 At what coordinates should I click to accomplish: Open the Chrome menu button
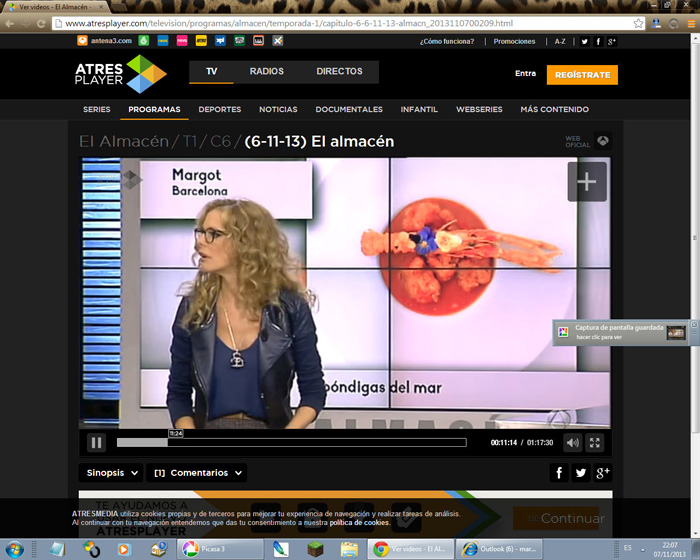(691, 24)
